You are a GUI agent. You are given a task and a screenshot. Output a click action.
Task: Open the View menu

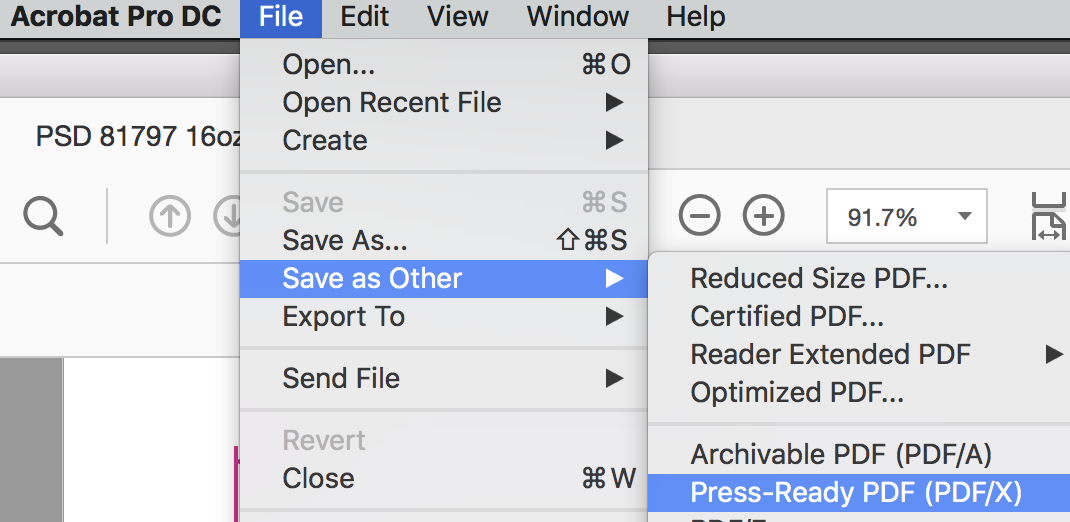458,17
